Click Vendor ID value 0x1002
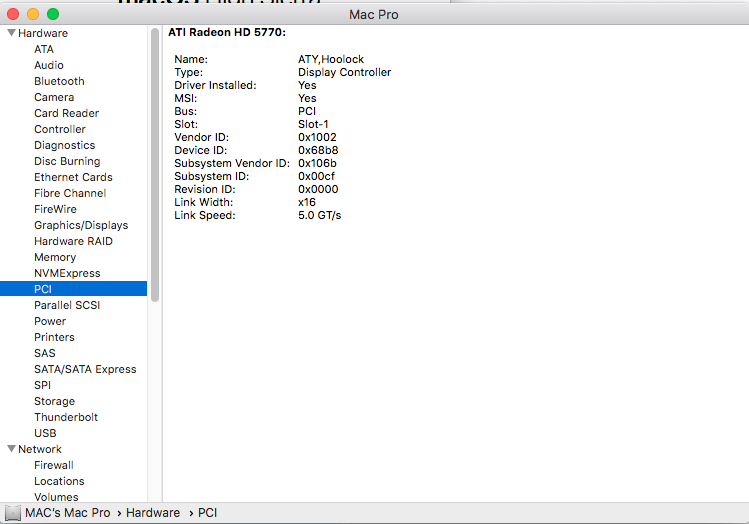Screen dimensions: 749x524 317,137
